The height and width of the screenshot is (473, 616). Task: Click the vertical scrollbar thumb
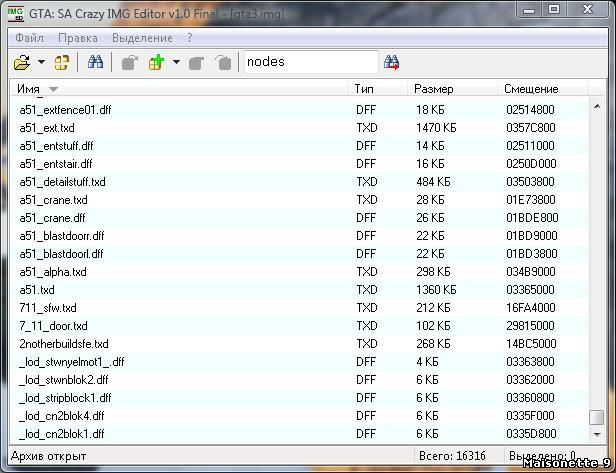coord(597,417)
